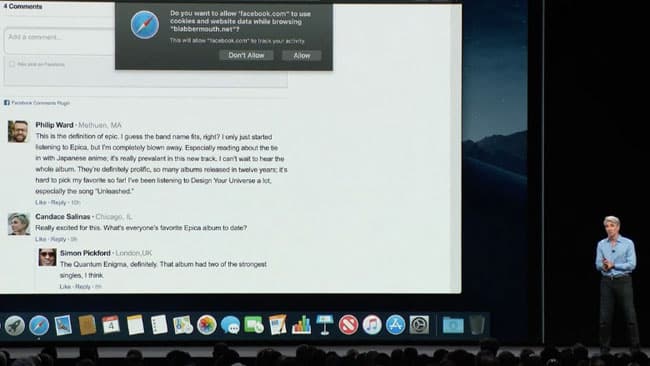Open Philip Ward's profile name
This screenshot has width=650, height=366.
(54, 125)
